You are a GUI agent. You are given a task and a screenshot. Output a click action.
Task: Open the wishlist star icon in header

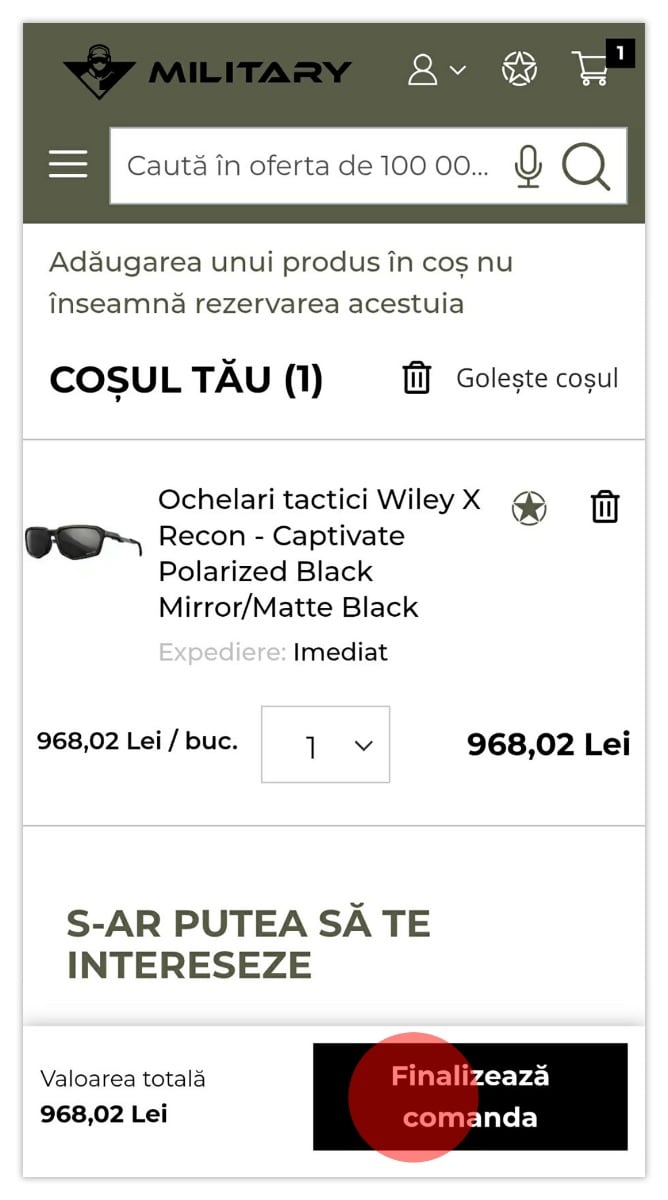pyautogui.click(x=519, y=69)
